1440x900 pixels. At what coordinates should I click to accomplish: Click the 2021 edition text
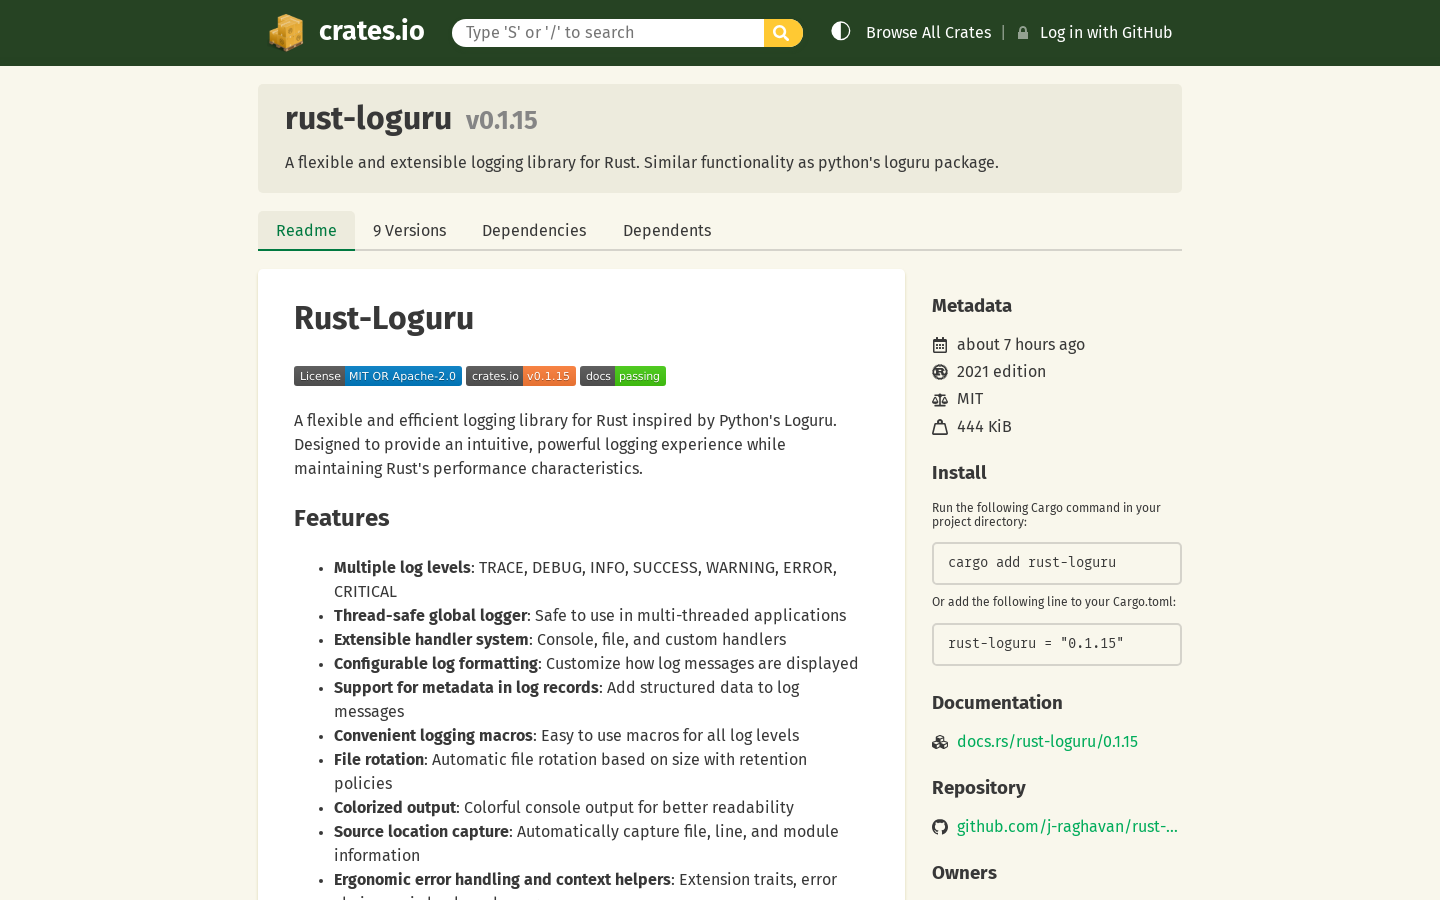1001,372
